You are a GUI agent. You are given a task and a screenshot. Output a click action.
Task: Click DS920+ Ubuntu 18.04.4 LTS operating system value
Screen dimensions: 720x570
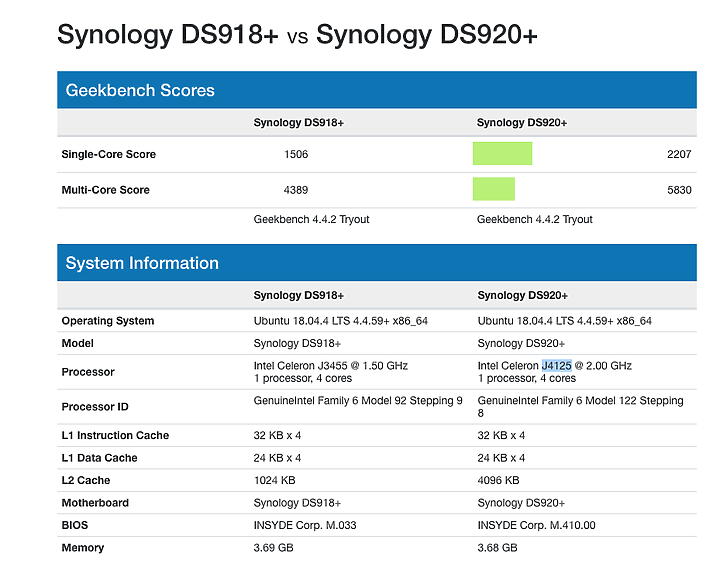coord(564,321)
